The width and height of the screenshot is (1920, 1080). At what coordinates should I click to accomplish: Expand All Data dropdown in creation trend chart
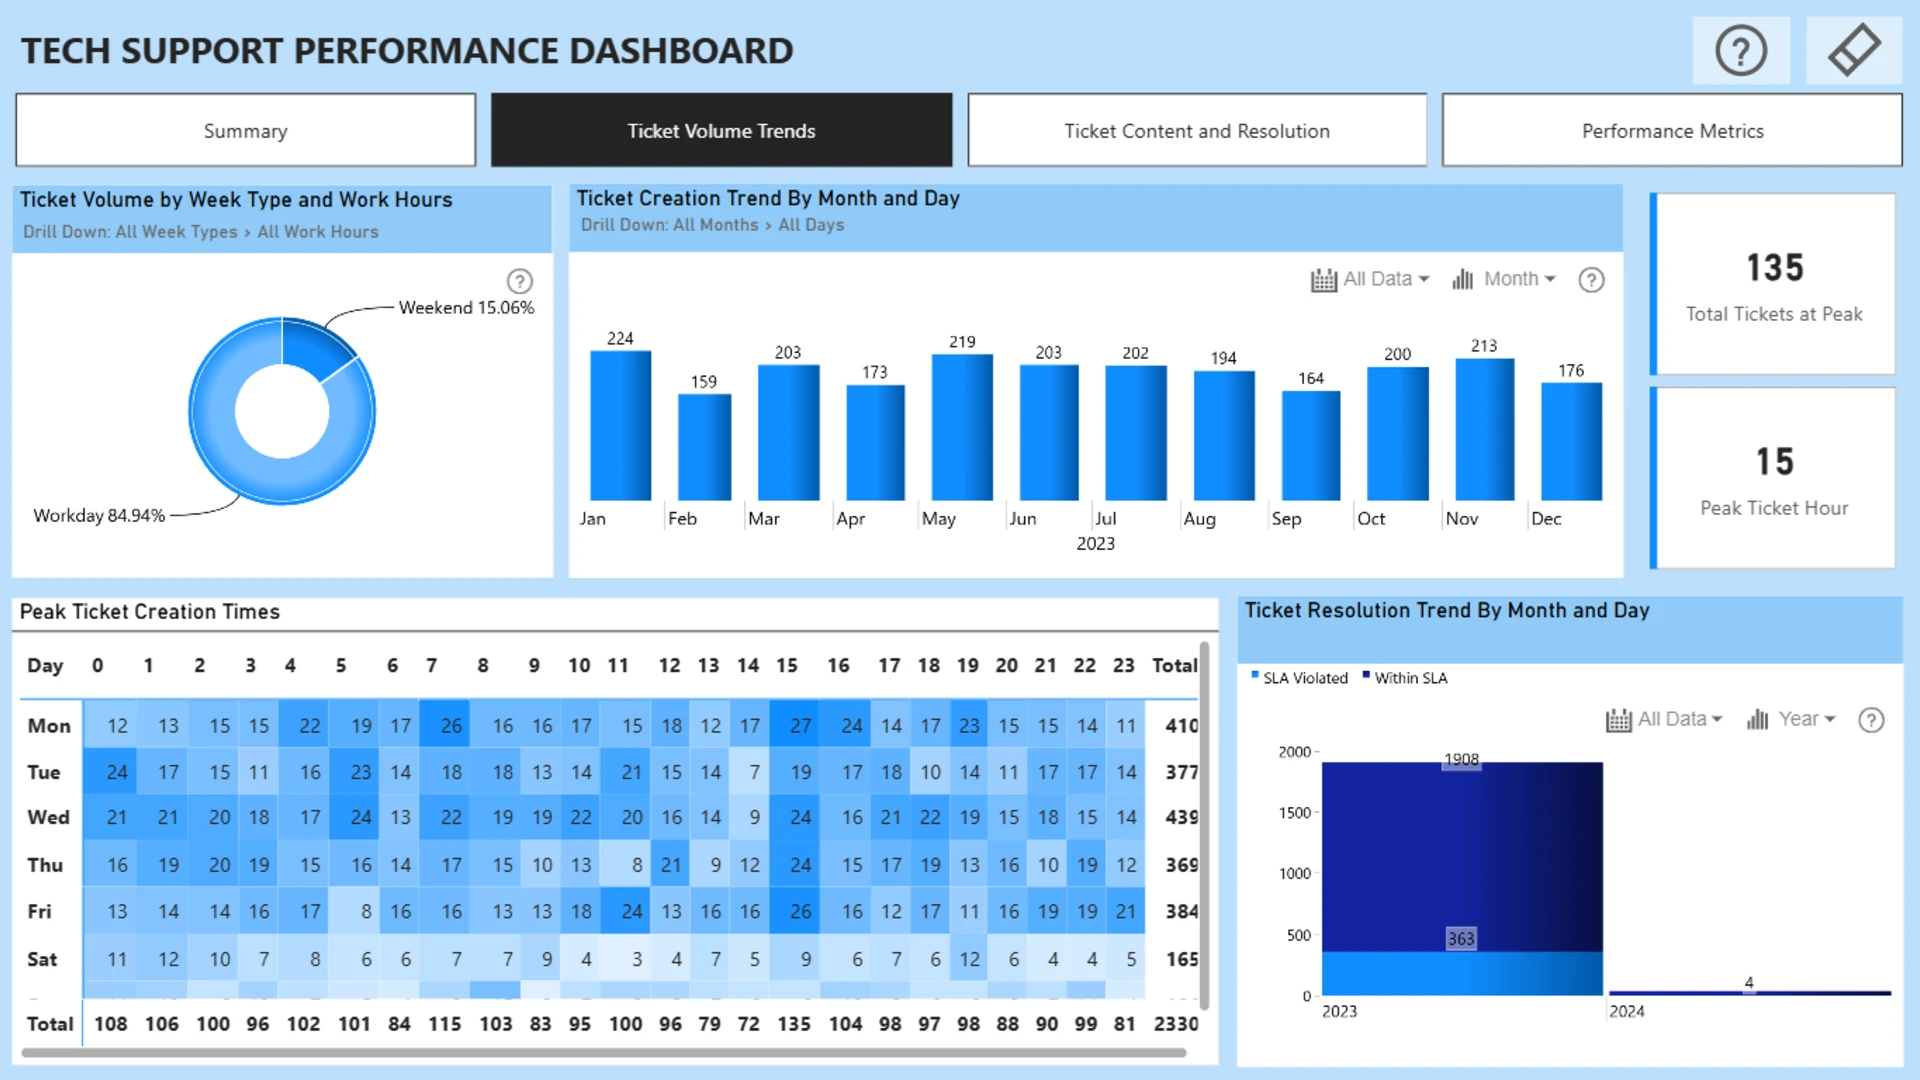coord(1387,280)
